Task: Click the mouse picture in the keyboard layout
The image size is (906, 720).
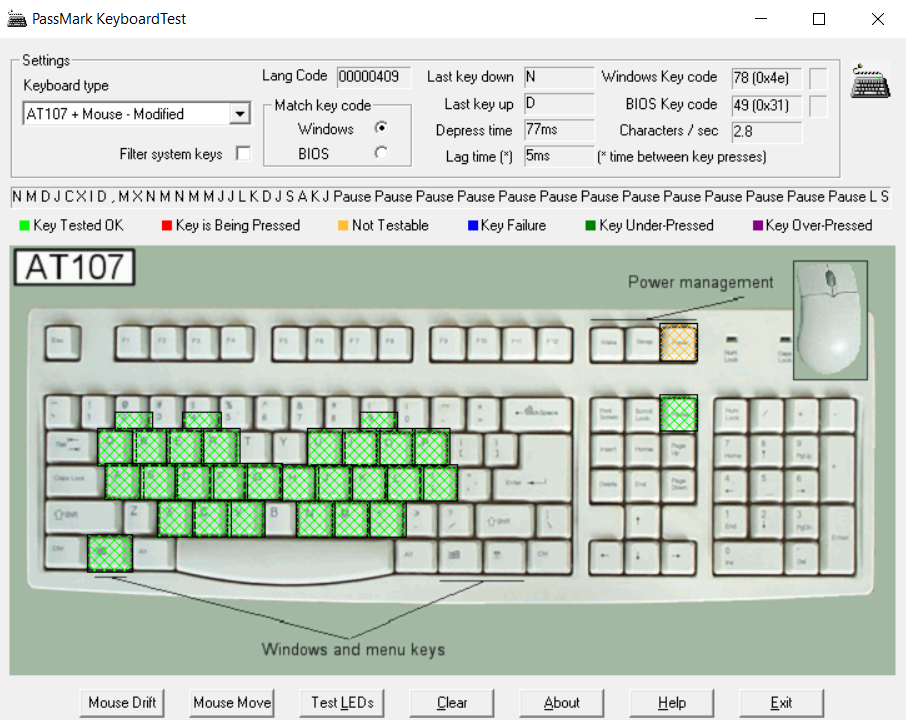Action: coord(830,320)
